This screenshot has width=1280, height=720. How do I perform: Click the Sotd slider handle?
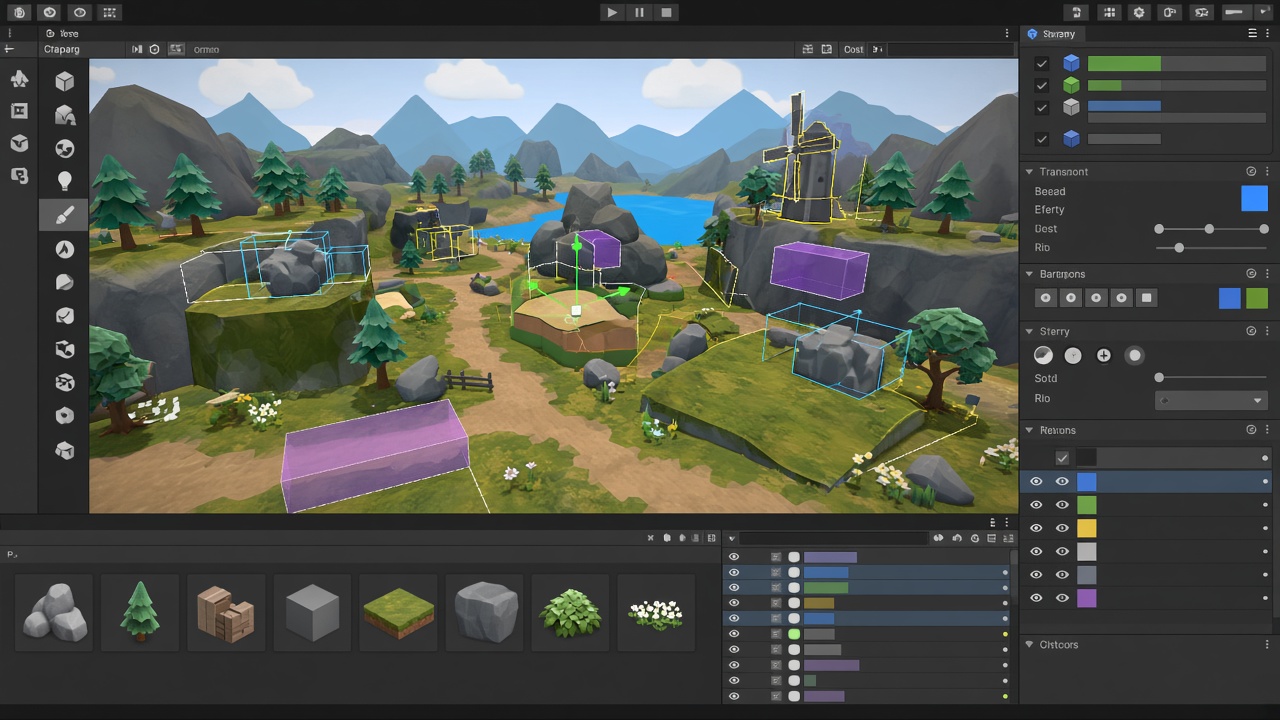click(x=1159, y=378)
